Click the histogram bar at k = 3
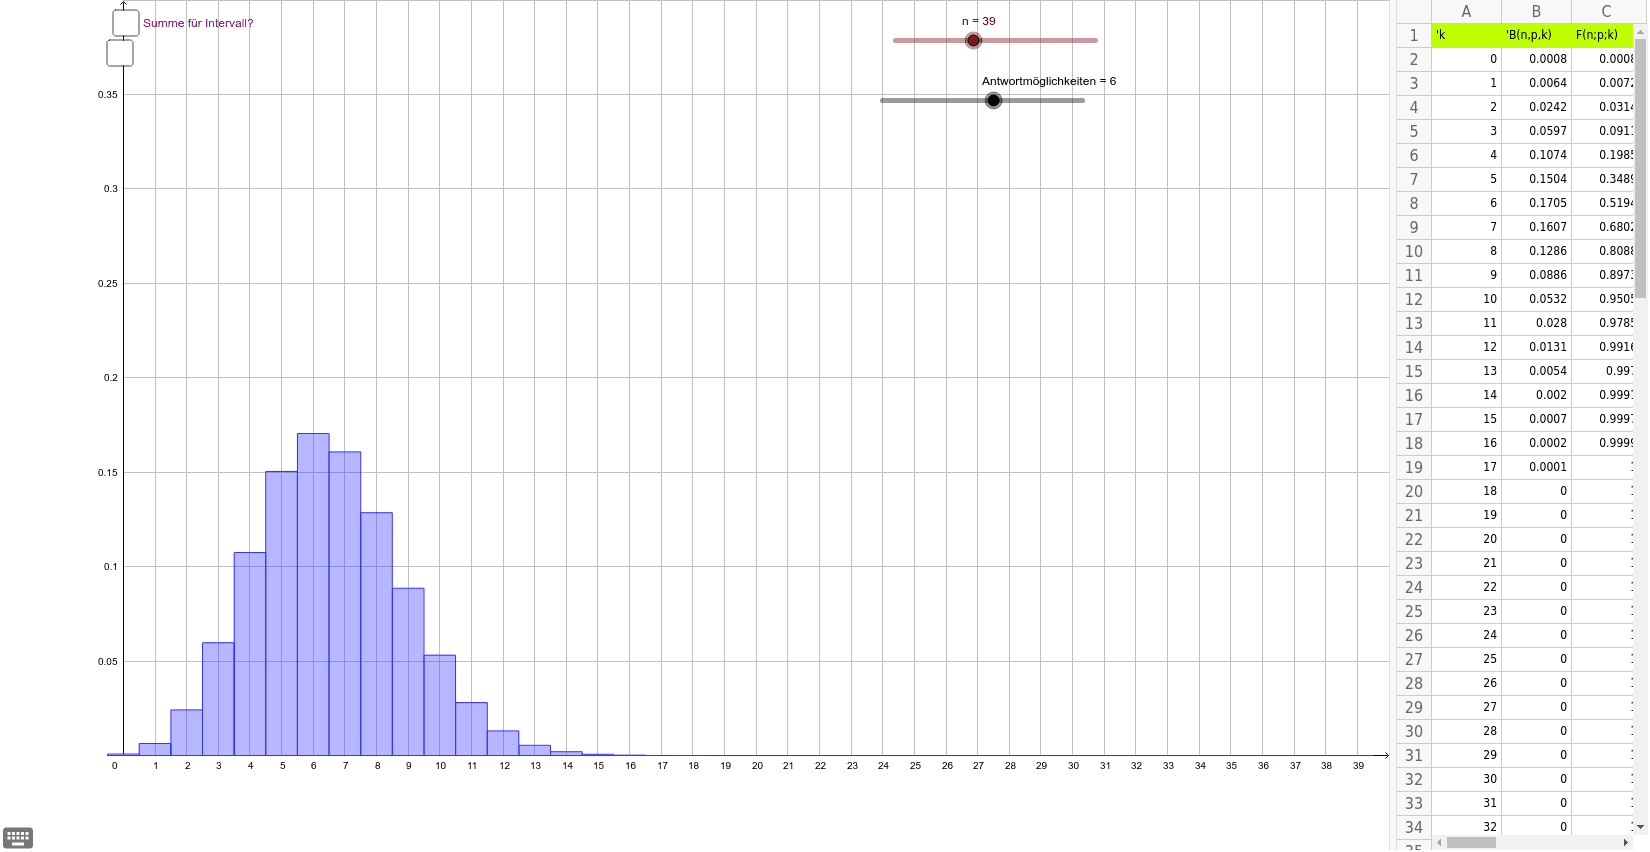The image size is (1650, 852). (x=218, y=699)
